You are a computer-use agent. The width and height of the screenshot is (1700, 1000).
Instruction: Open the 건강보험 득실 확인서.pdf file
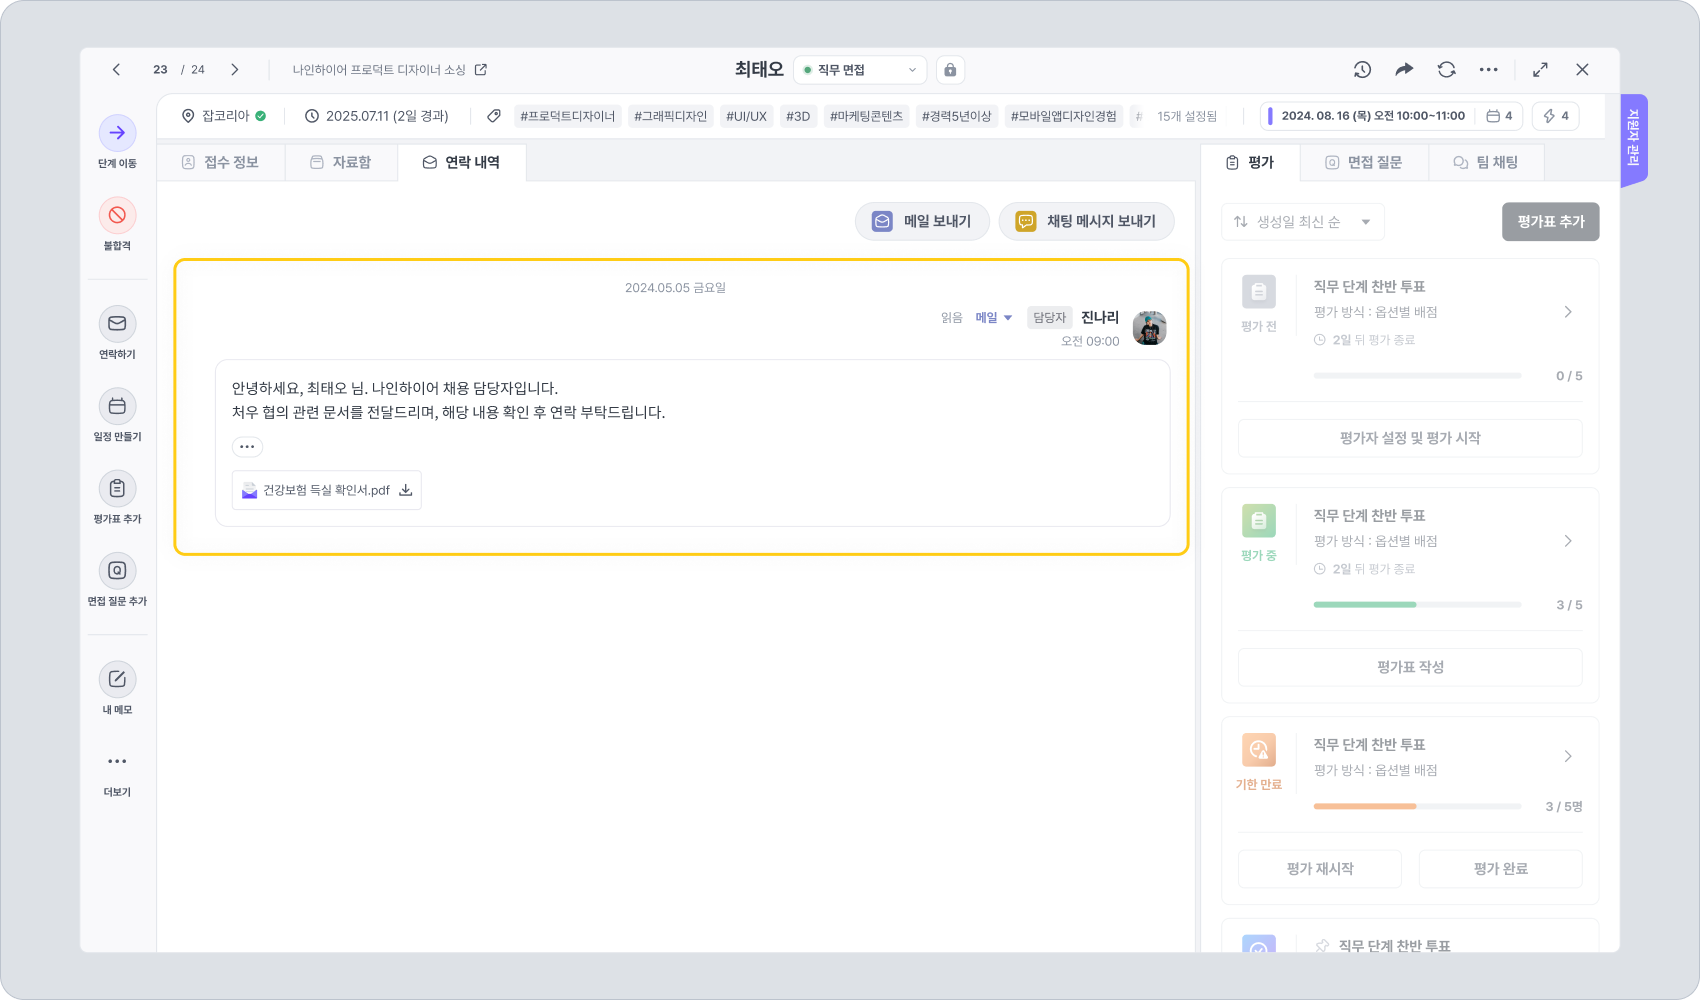(326, 490)
